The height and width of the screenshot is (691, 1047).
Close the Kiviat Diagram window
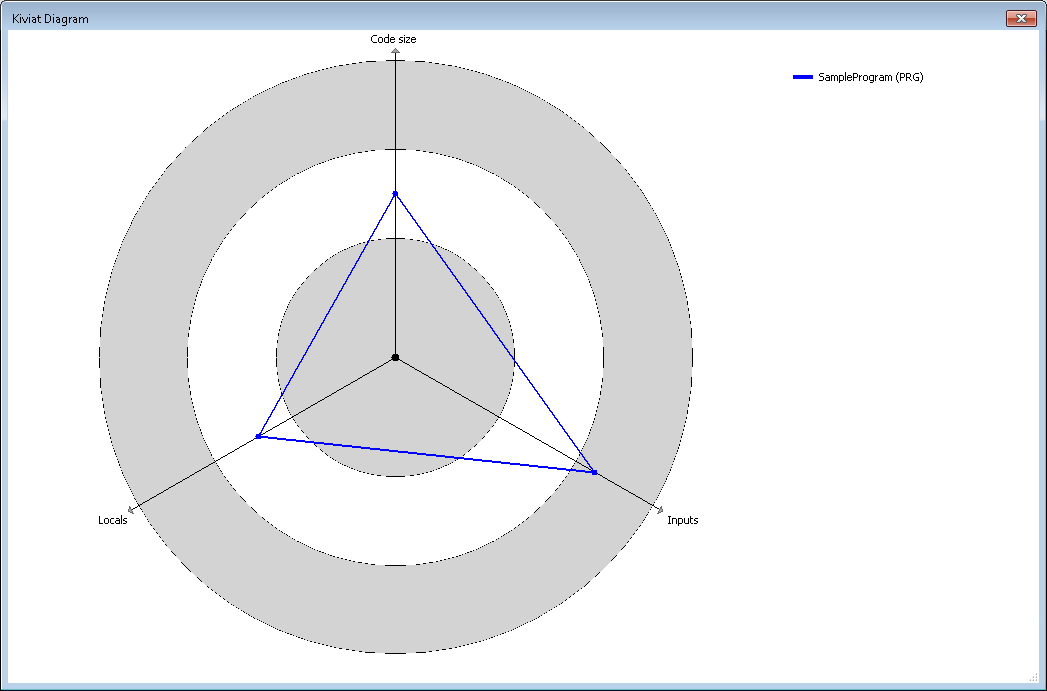[x=1021, y=19]
